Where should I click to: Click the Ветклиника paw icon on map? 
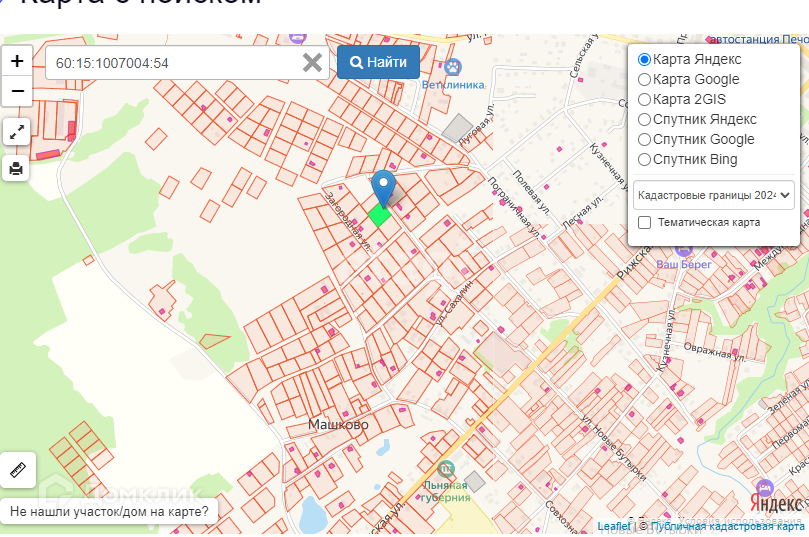click(453, 67)
